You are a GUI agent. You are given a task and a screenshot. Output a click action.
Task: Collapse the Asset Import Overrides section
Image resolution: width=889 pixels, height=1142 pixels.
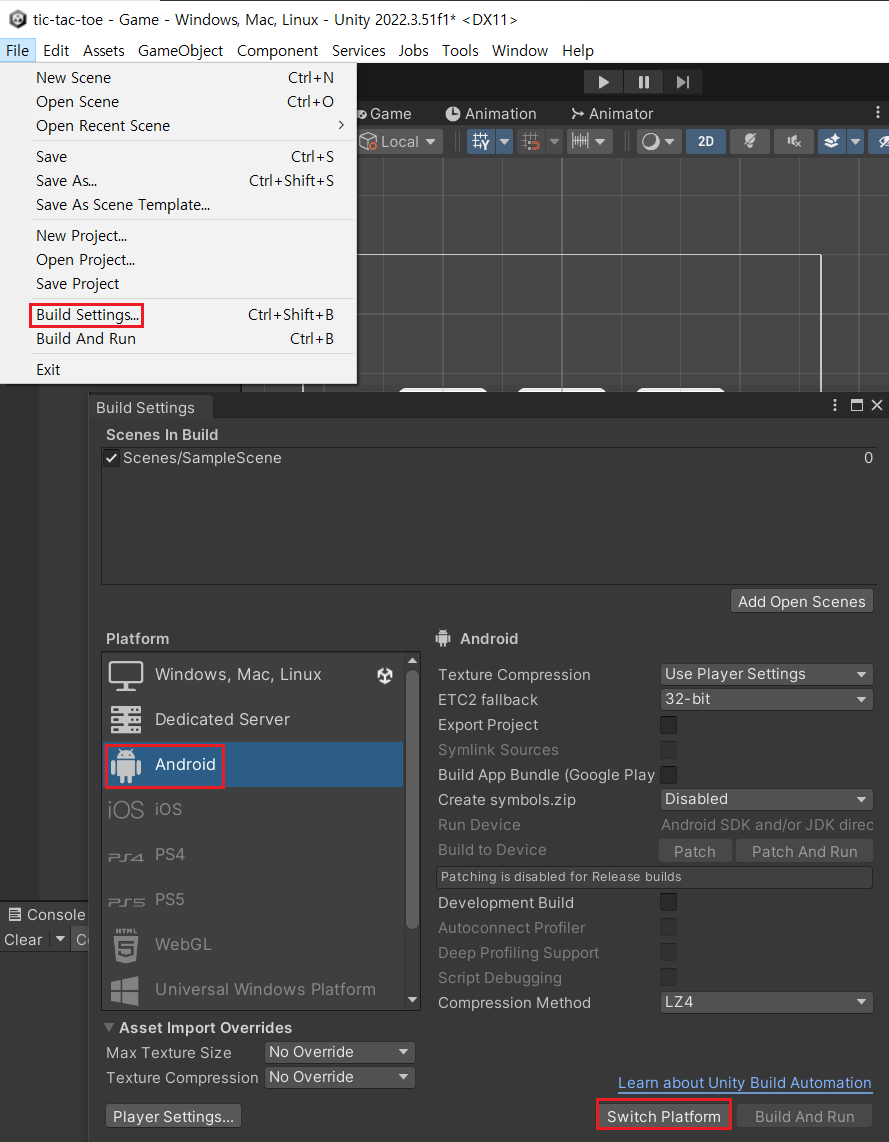tap(109, 1028)
